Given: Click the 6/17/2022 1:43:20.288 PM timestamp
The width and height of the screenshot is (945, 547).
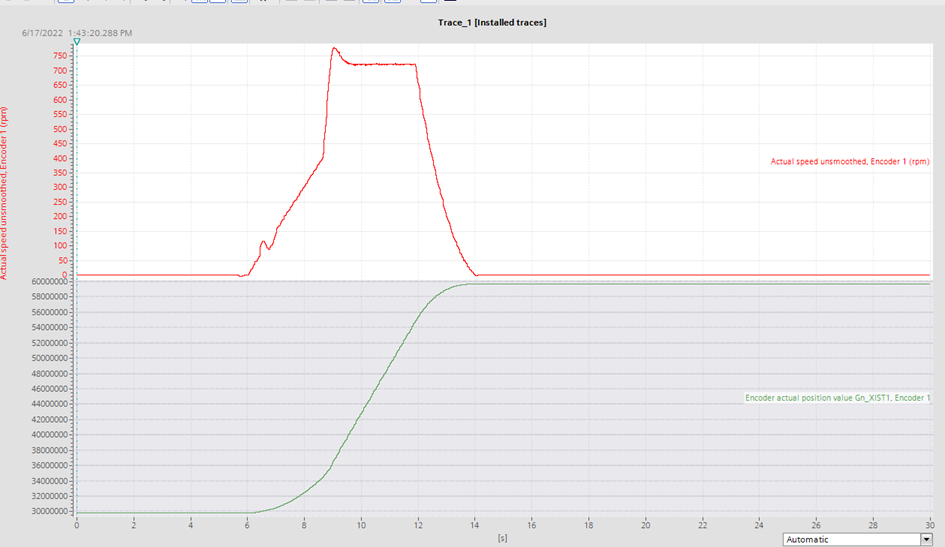Looking at the screenshot, I should pos(77,33).
